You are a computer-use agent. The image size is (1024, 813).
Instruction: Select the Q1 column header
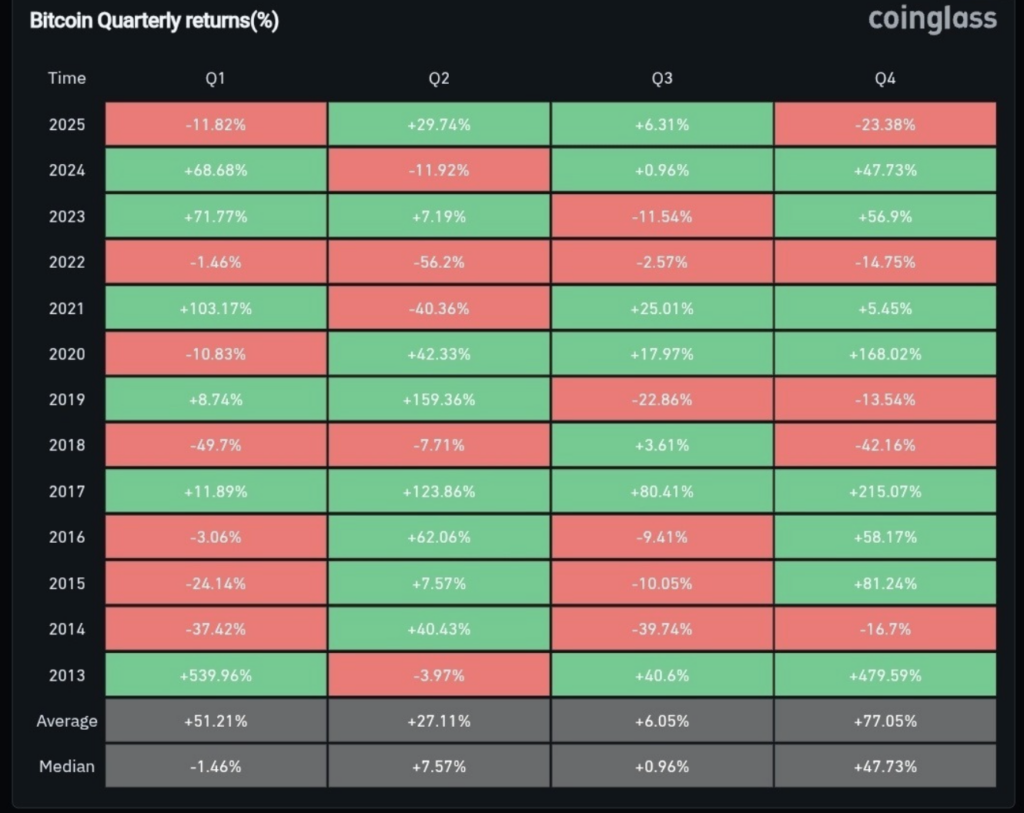click(216, 78)
